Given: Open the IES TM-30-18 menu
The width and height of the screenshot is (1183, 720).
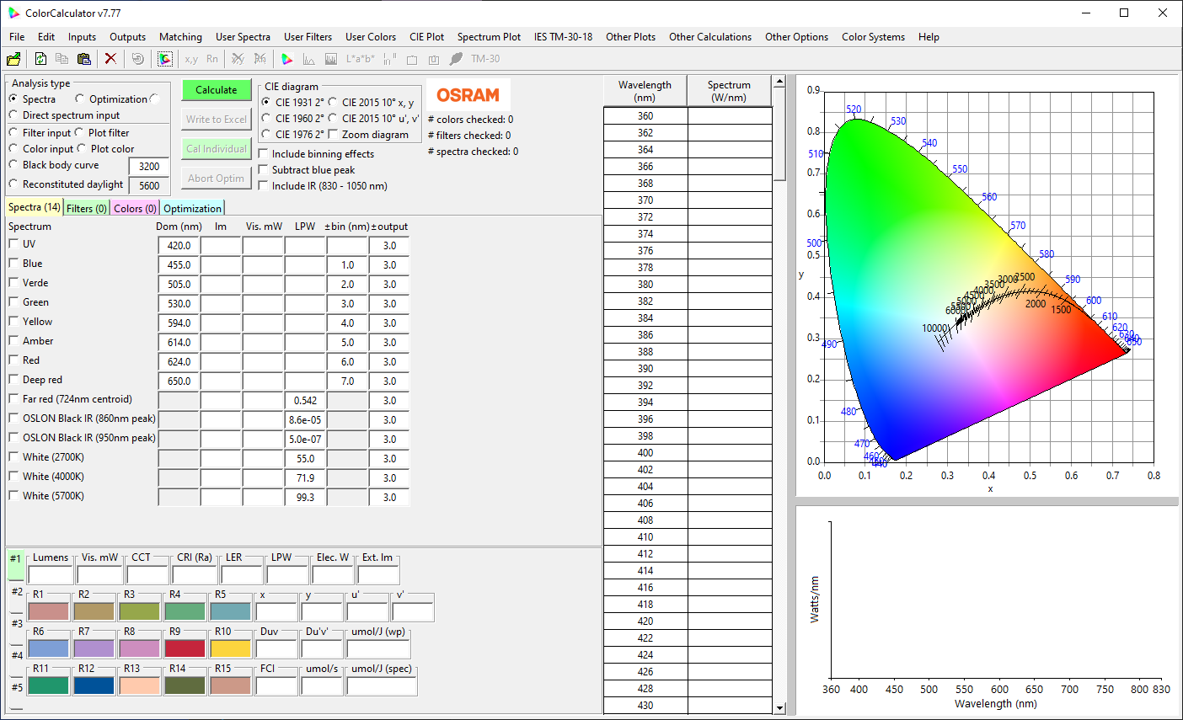Looking at the screenshot, I should (562, 37).
